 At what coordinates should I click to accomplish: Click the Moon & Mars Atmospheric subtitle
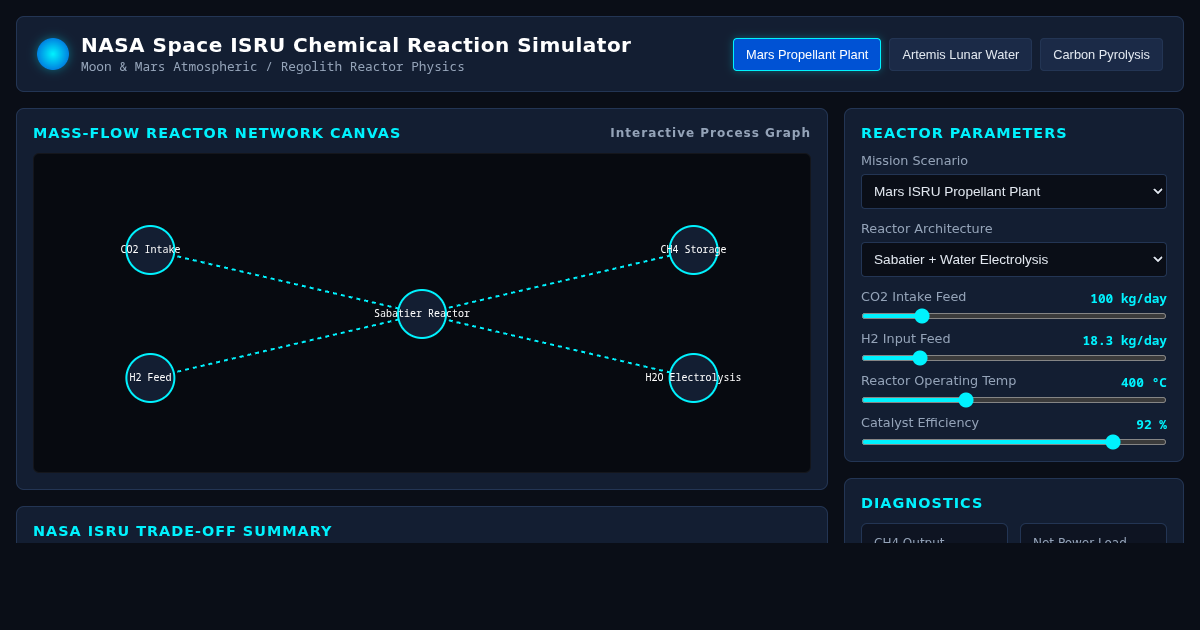point(273,67)
